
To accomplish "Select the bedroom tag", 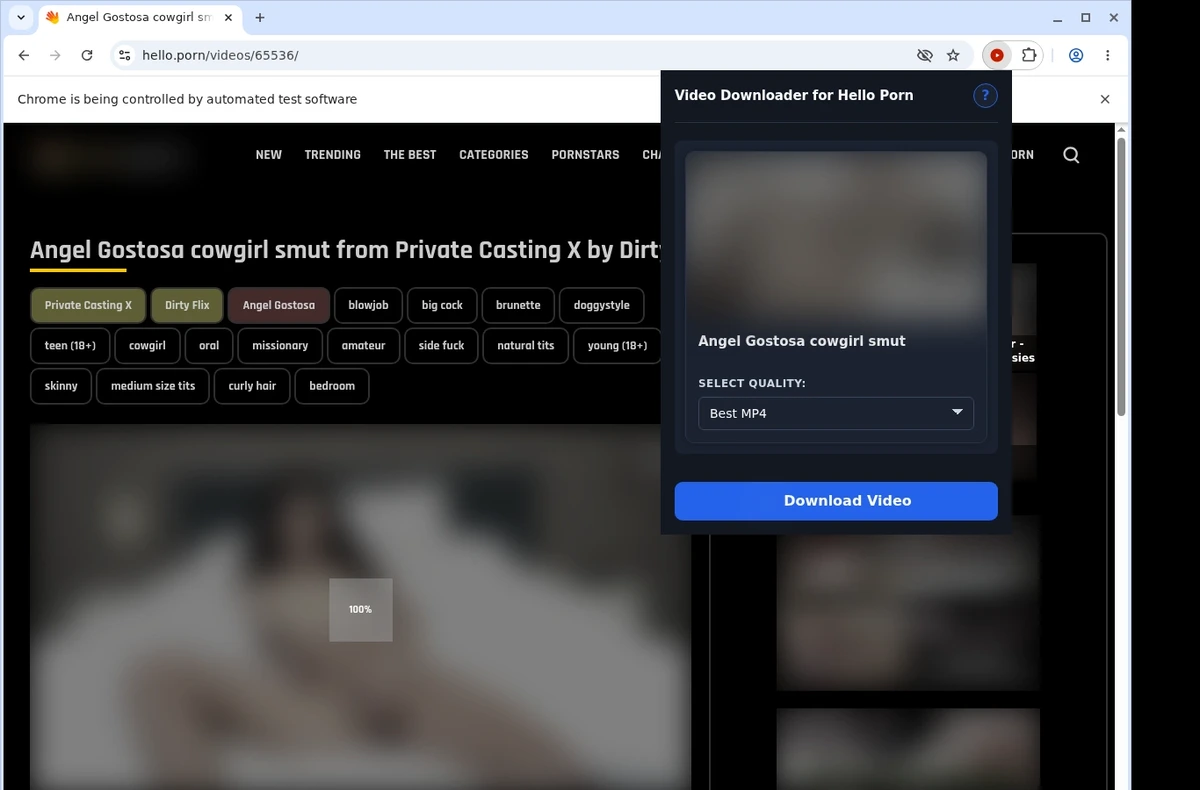I will click(x=332, y=385).
